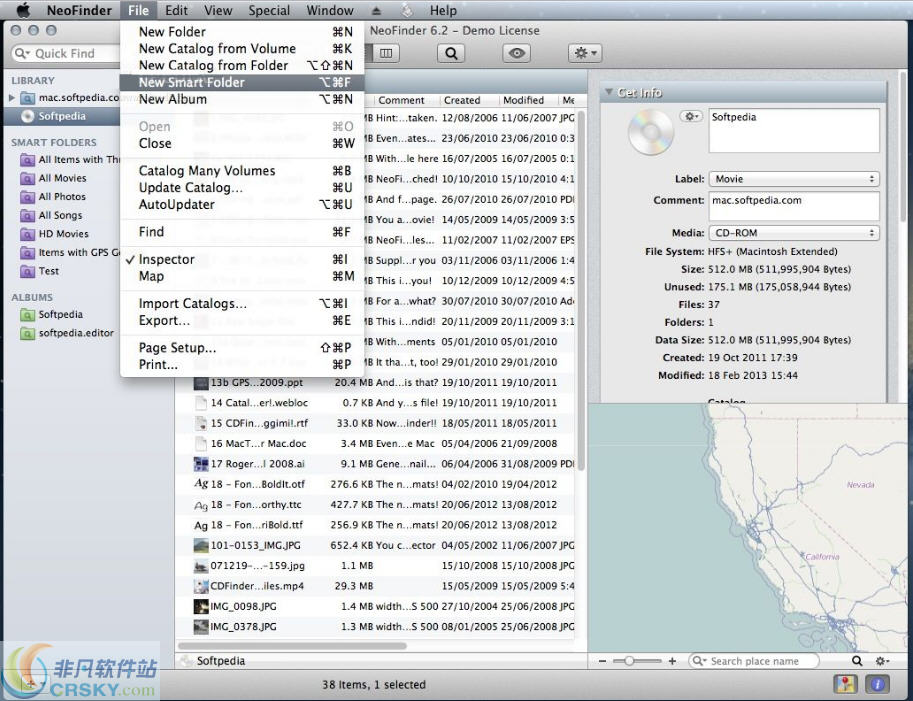This screenshot has width=913, height=701.
Task: Click map zoom out minus button
Action: click(x=602, y=661)
